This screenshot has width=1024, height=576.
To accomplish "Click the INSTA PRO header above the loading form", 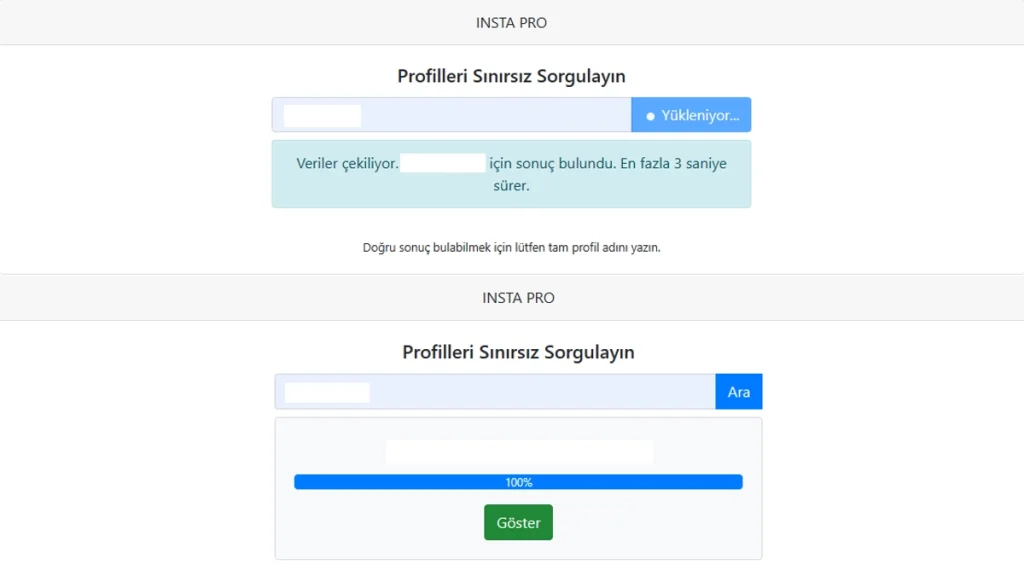I will pos(511,23).
